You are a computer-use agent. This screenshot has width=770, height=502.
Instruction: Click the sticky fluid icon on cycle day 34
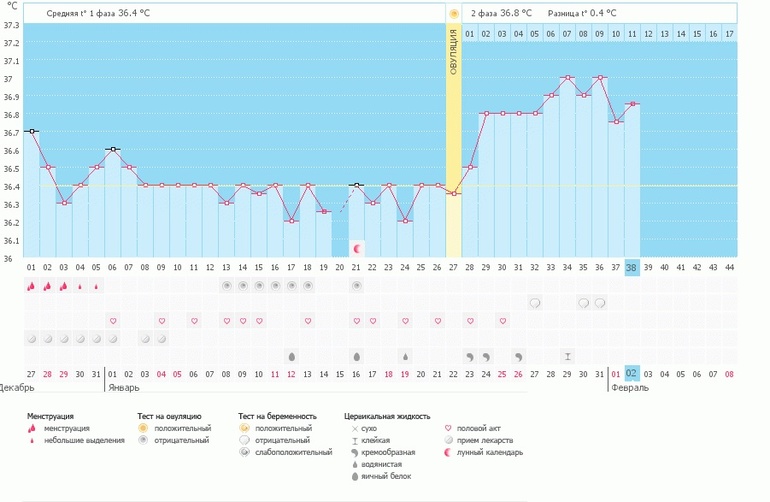point(567,356)
